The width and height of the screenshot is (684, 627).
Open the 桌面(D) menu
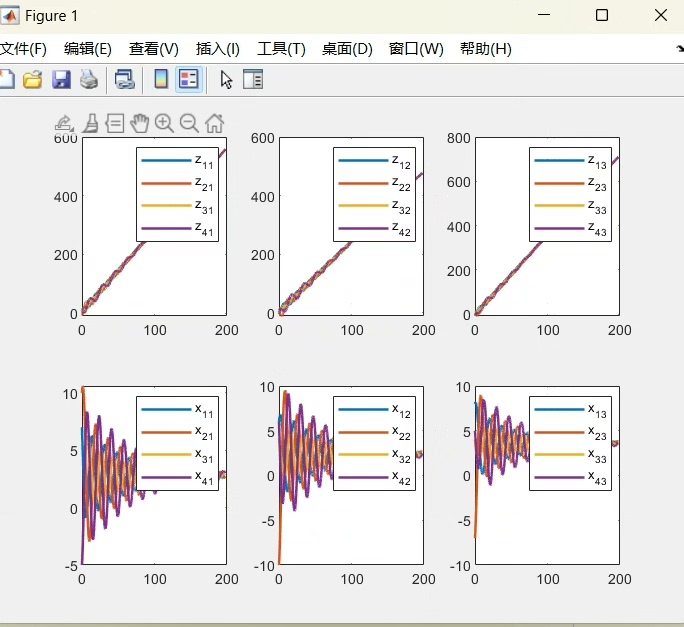point(347,48)
